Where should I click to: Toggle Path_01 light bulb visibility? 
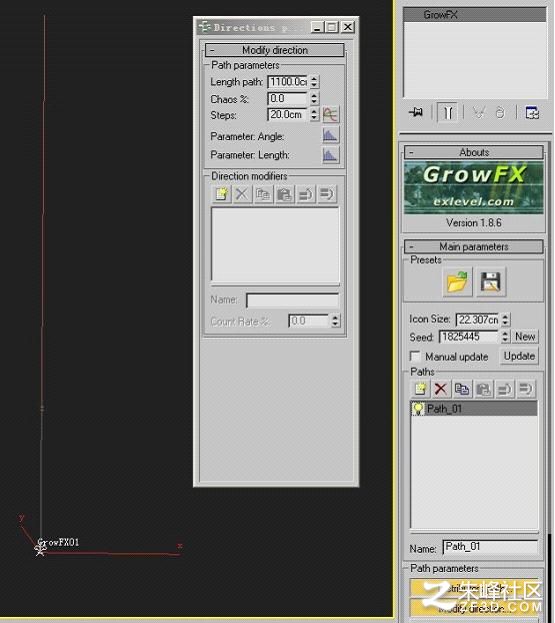[418, 409]
